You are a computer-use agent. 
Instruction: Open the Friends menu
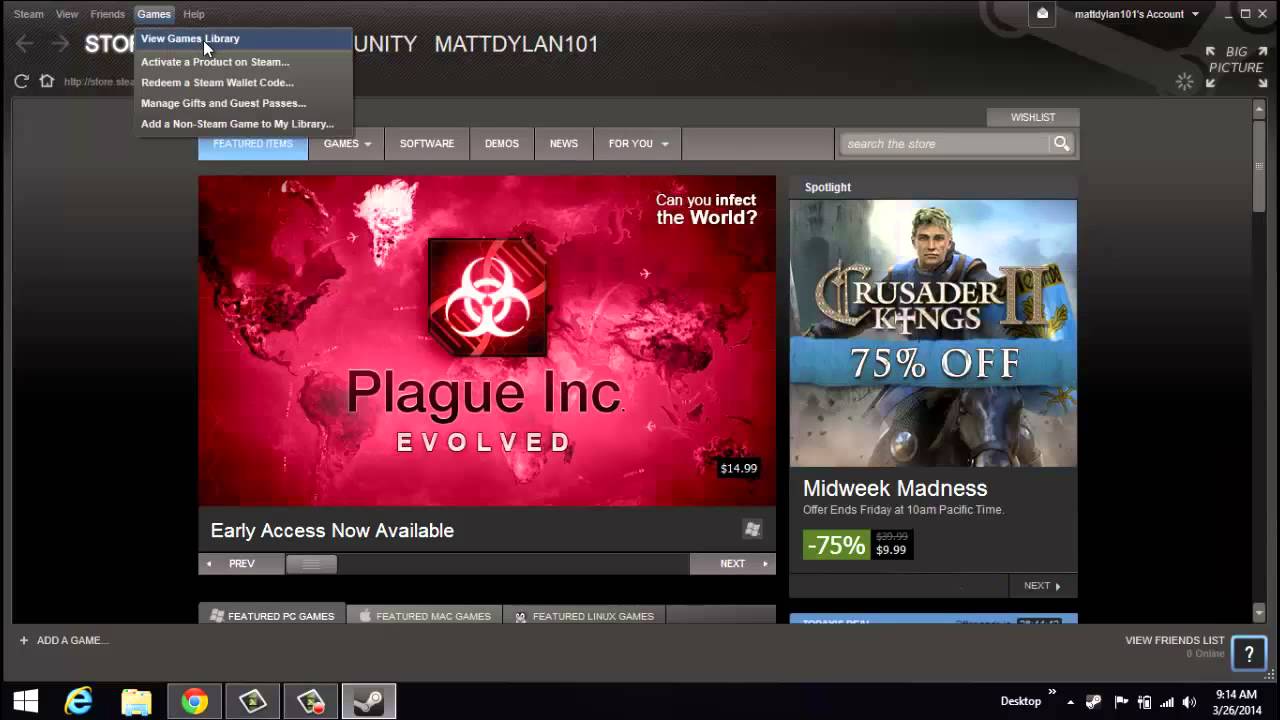[107, 14]
